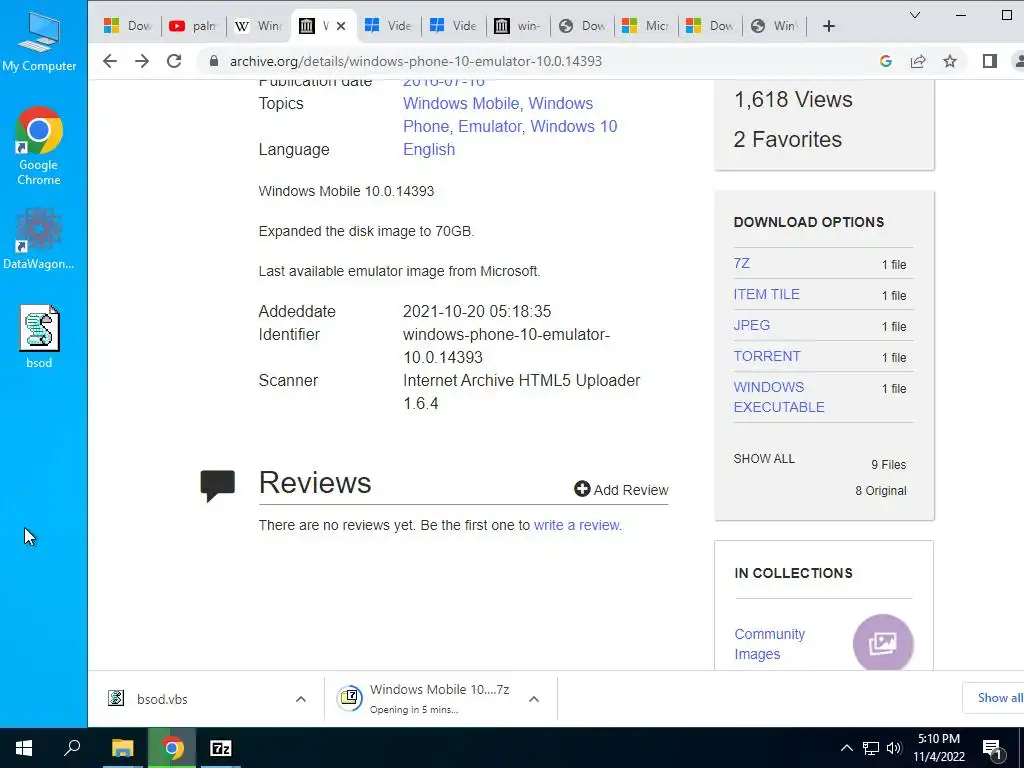Close the active archive.org tab

click(x=341, y=26)
